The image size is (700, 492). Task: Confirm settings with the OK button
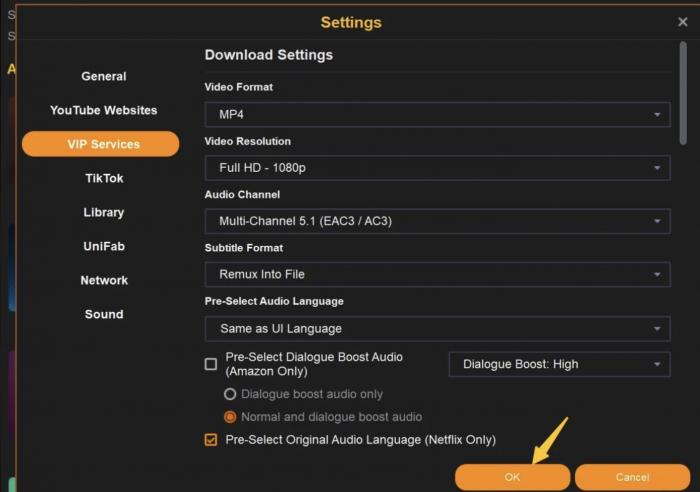(512, 477)
